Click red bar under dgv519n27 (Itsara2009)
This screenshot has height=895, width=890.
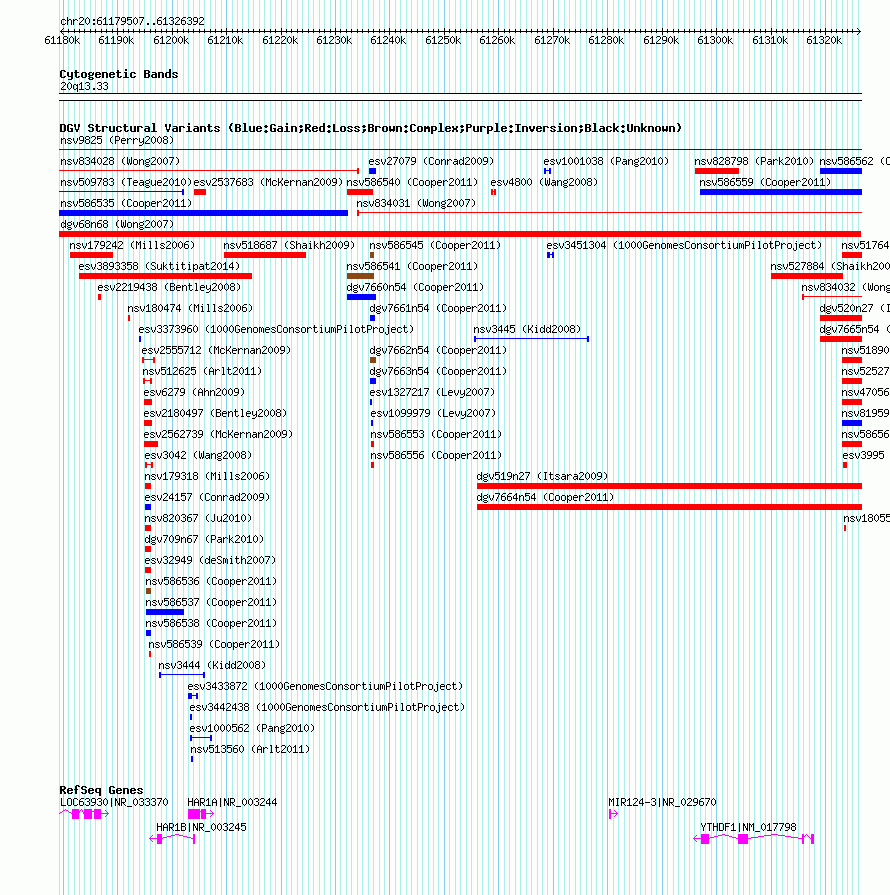[x=669, y=486]
